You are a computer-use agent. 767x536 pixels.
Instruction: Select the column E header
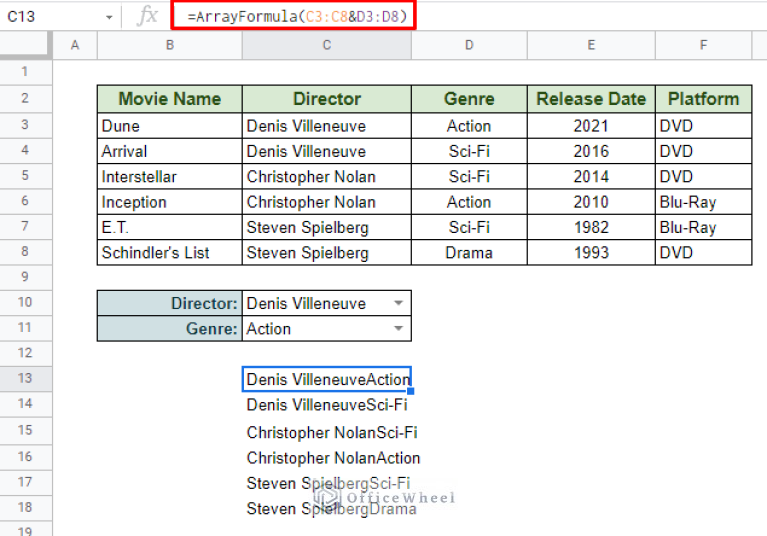click(x=591, y=46)
